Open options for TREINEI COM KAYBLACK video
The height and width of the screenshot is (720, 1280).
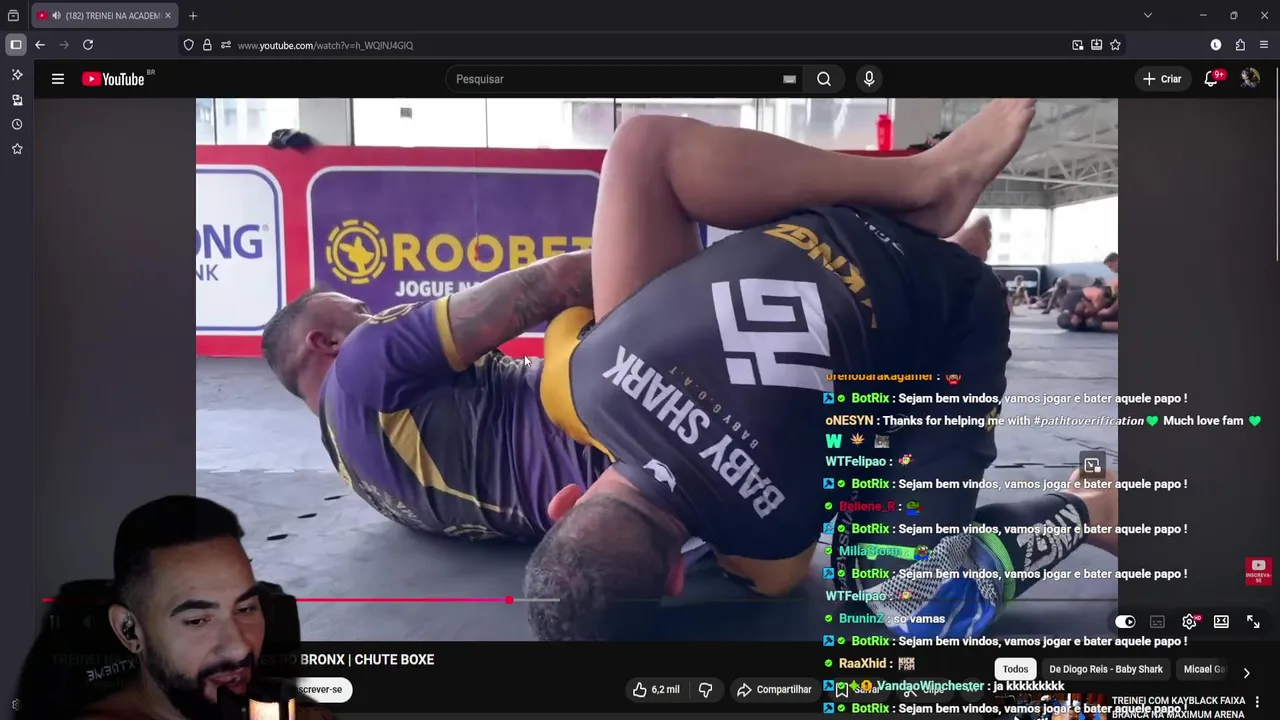tap(1257, 702)
